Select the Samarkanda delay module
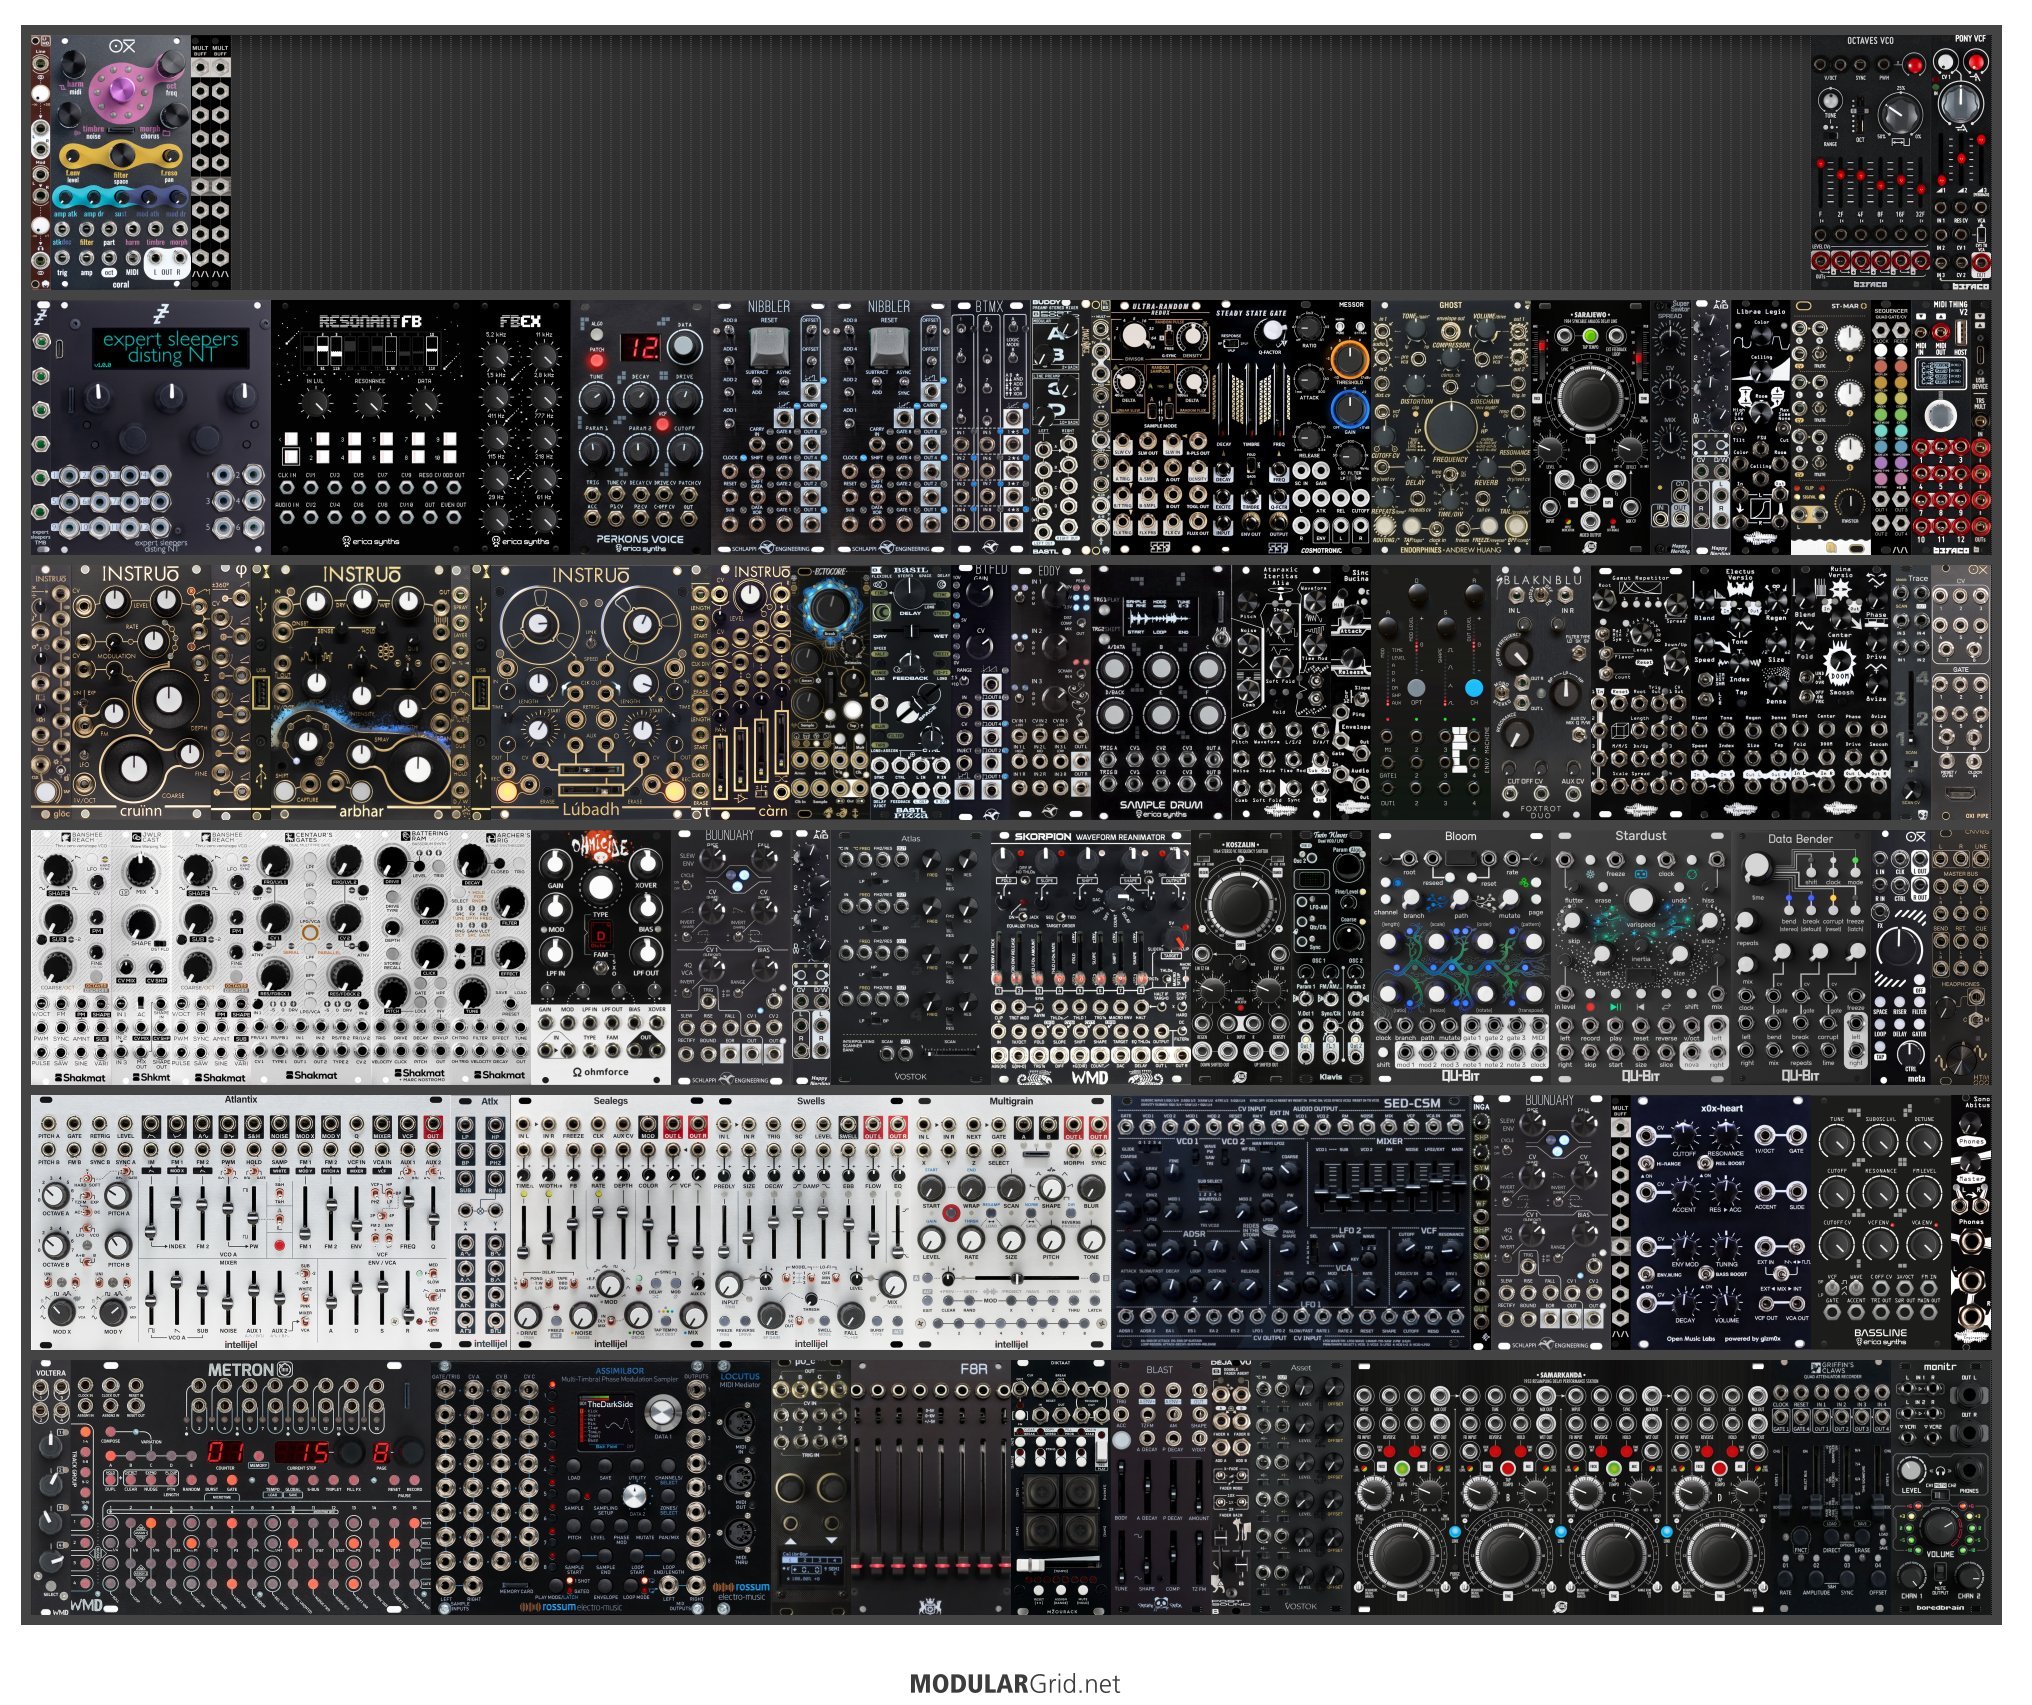Screen dimensions: 2032x1705 (x=1560, y=1487)
